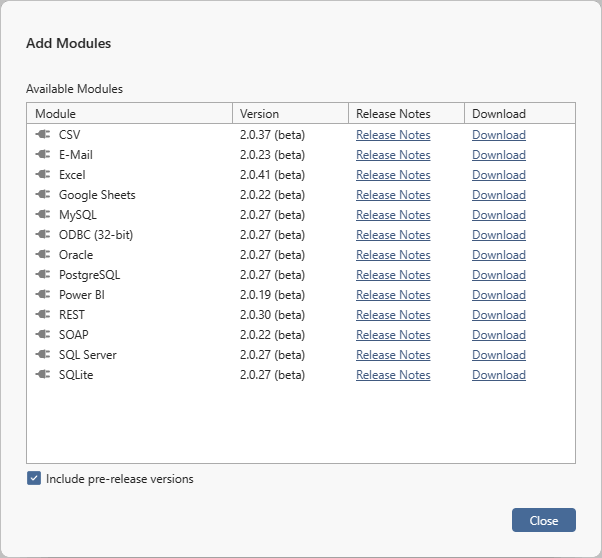602x558 pixels.
Task: Download the Oracle module
Action: (499, 255)
